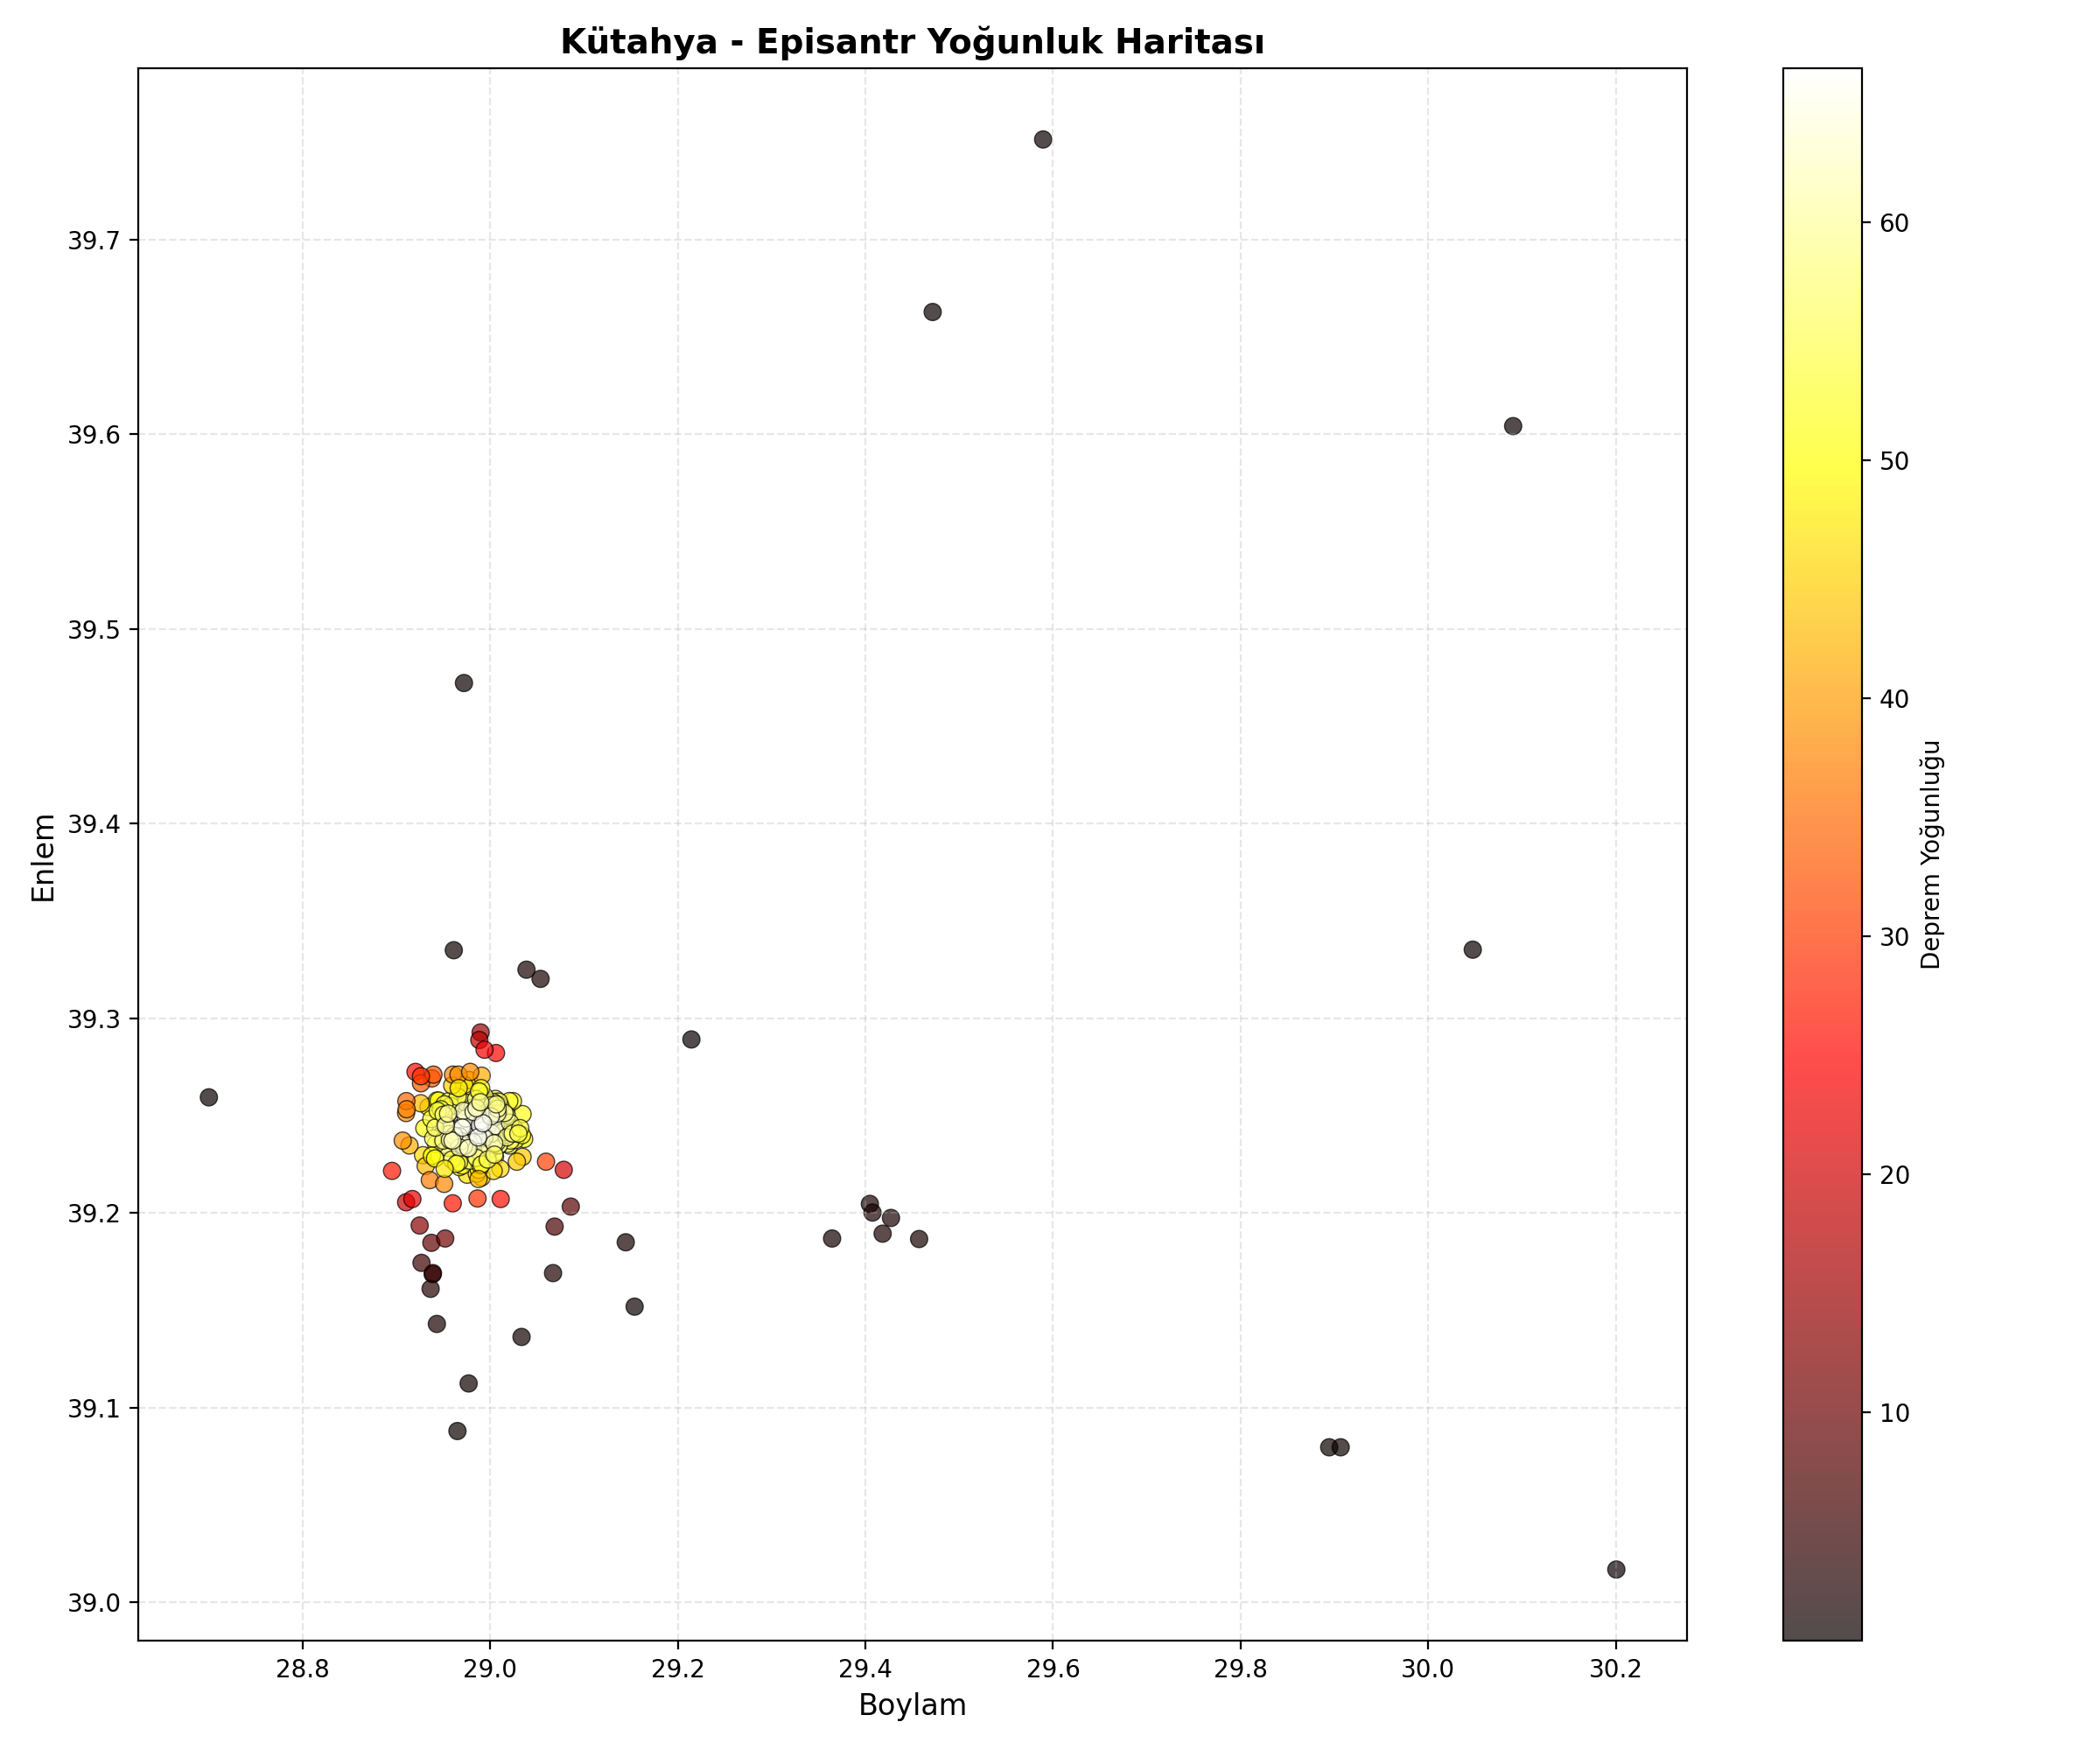Click the colorbar tick label 30
This screenshot has width=2100, height=1750.
(1895, 937)
